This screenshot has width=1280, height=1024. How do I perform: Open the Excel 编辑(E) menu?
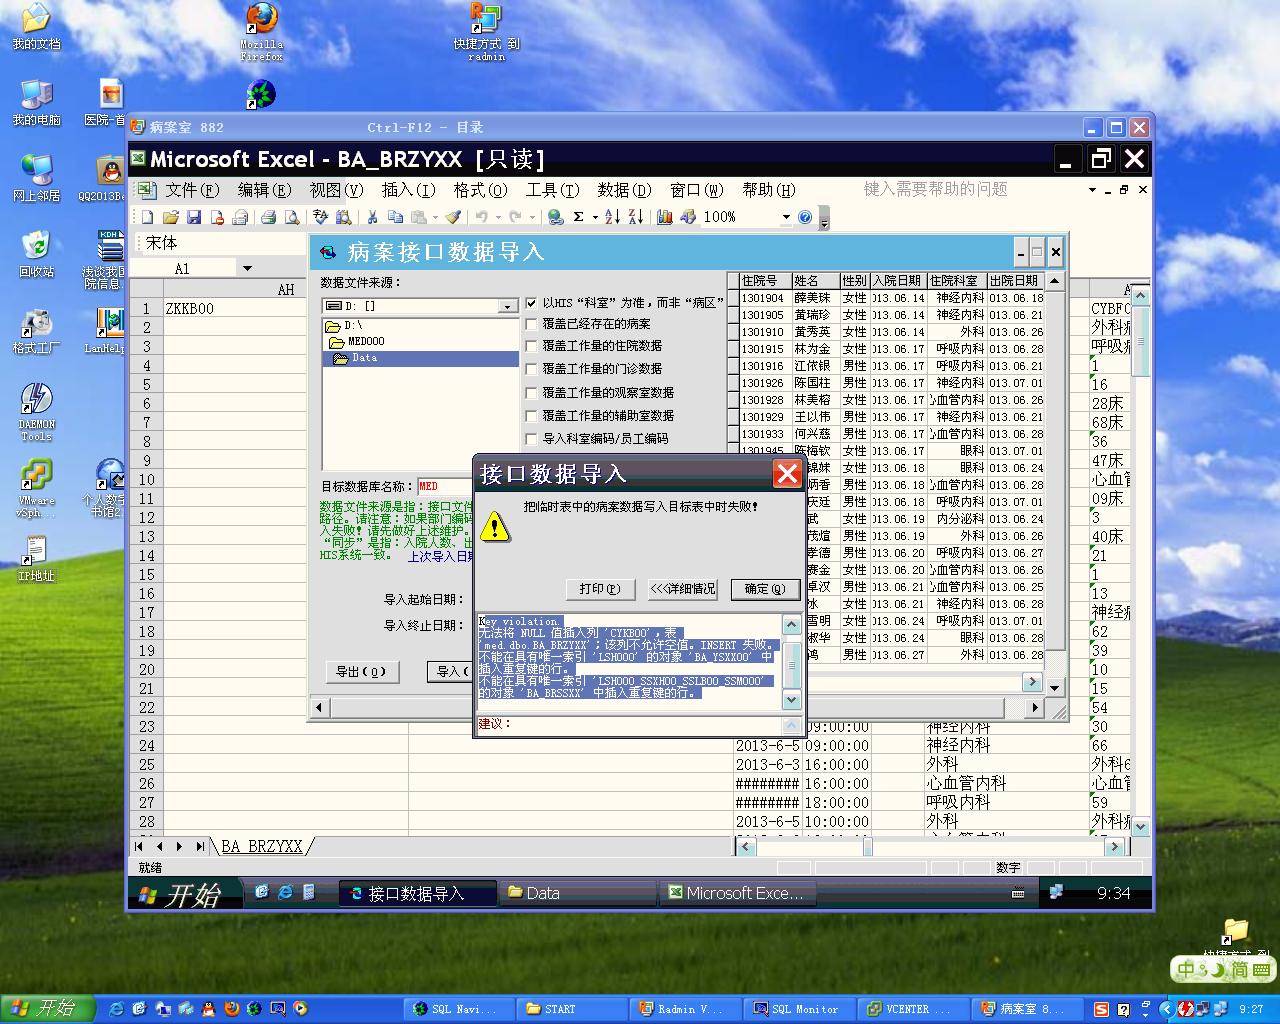(x=264, y=190)
